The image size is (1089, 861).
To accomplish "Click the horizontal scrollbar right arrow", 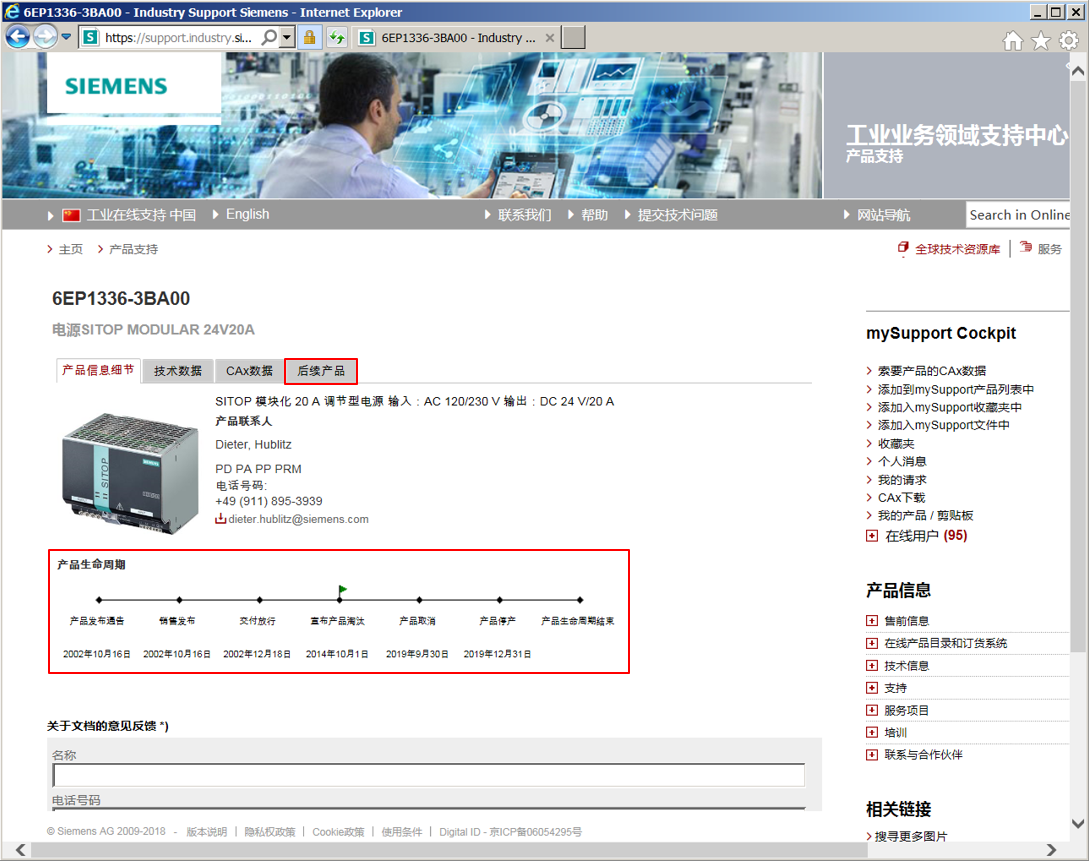I will click(1051, 850).
